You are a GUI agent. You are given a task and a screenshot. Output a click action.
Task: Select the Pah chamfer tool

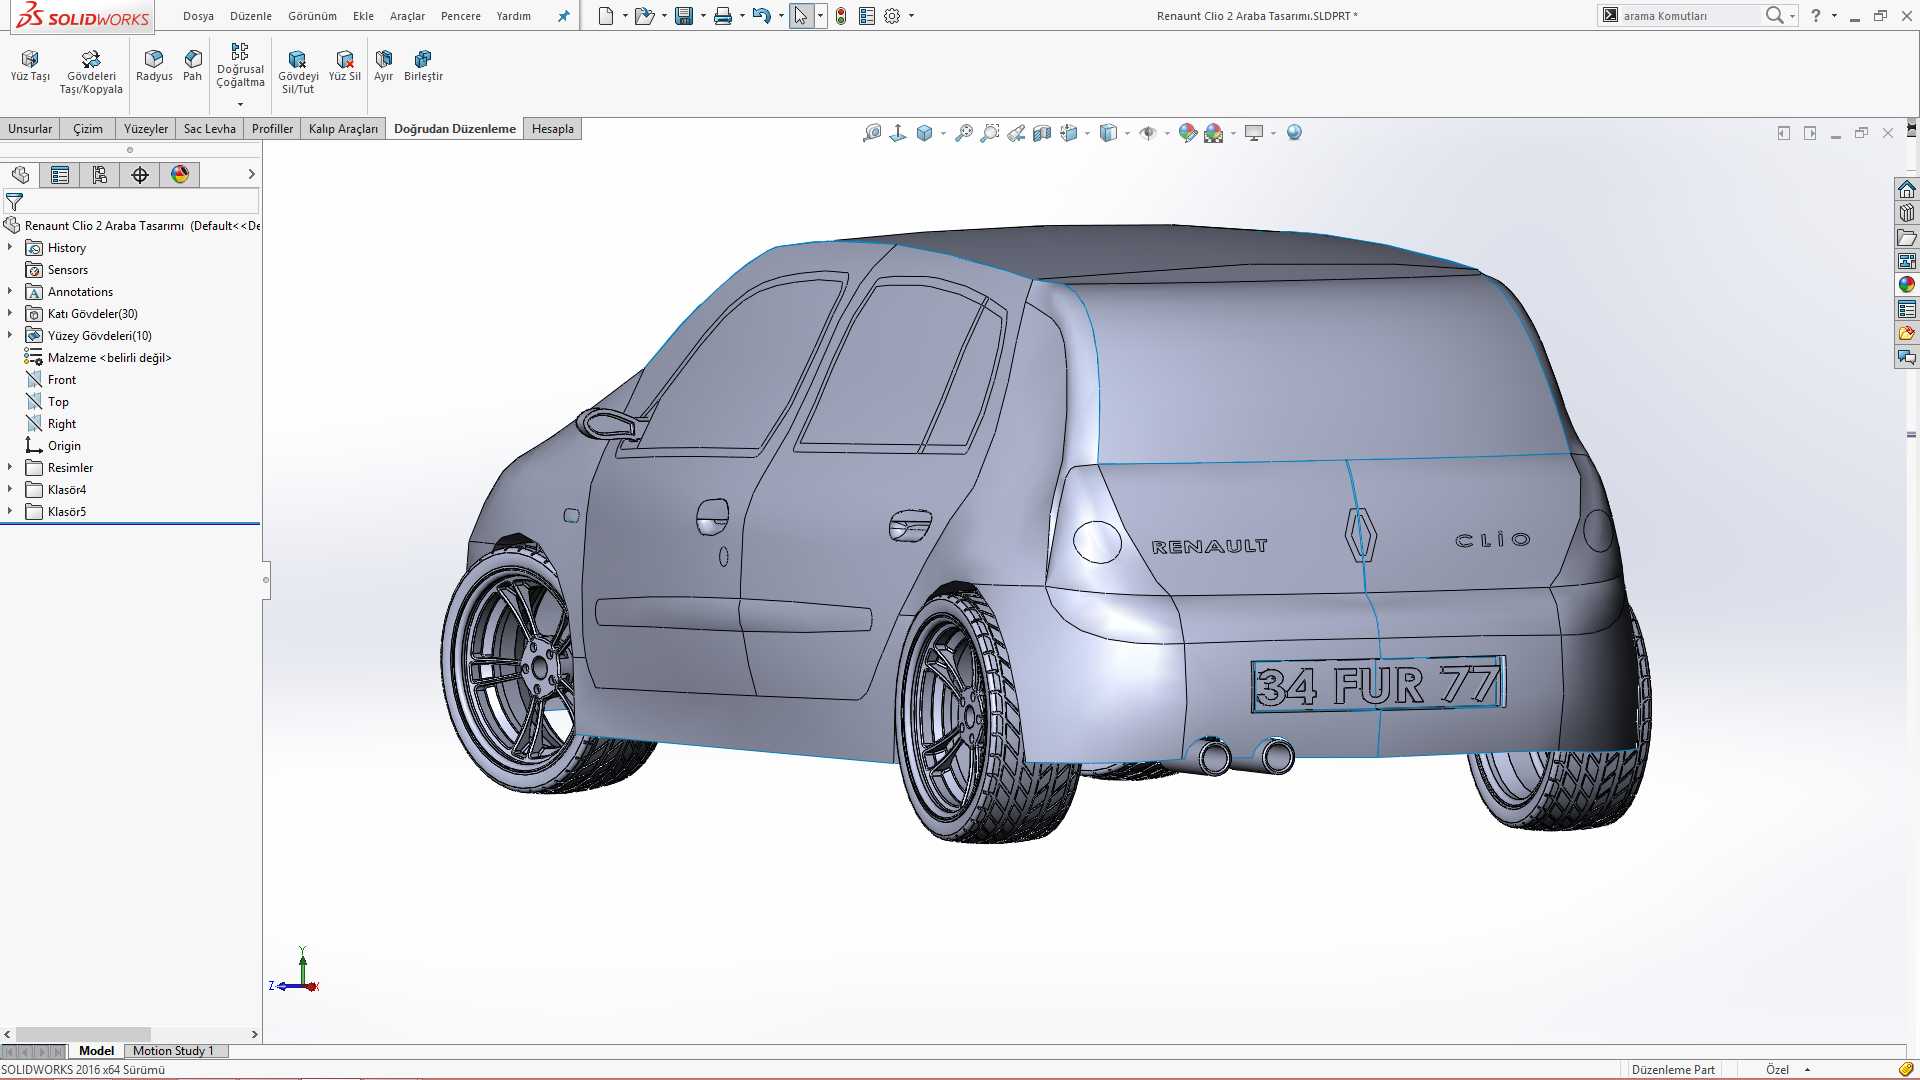(x=193, y=67)
